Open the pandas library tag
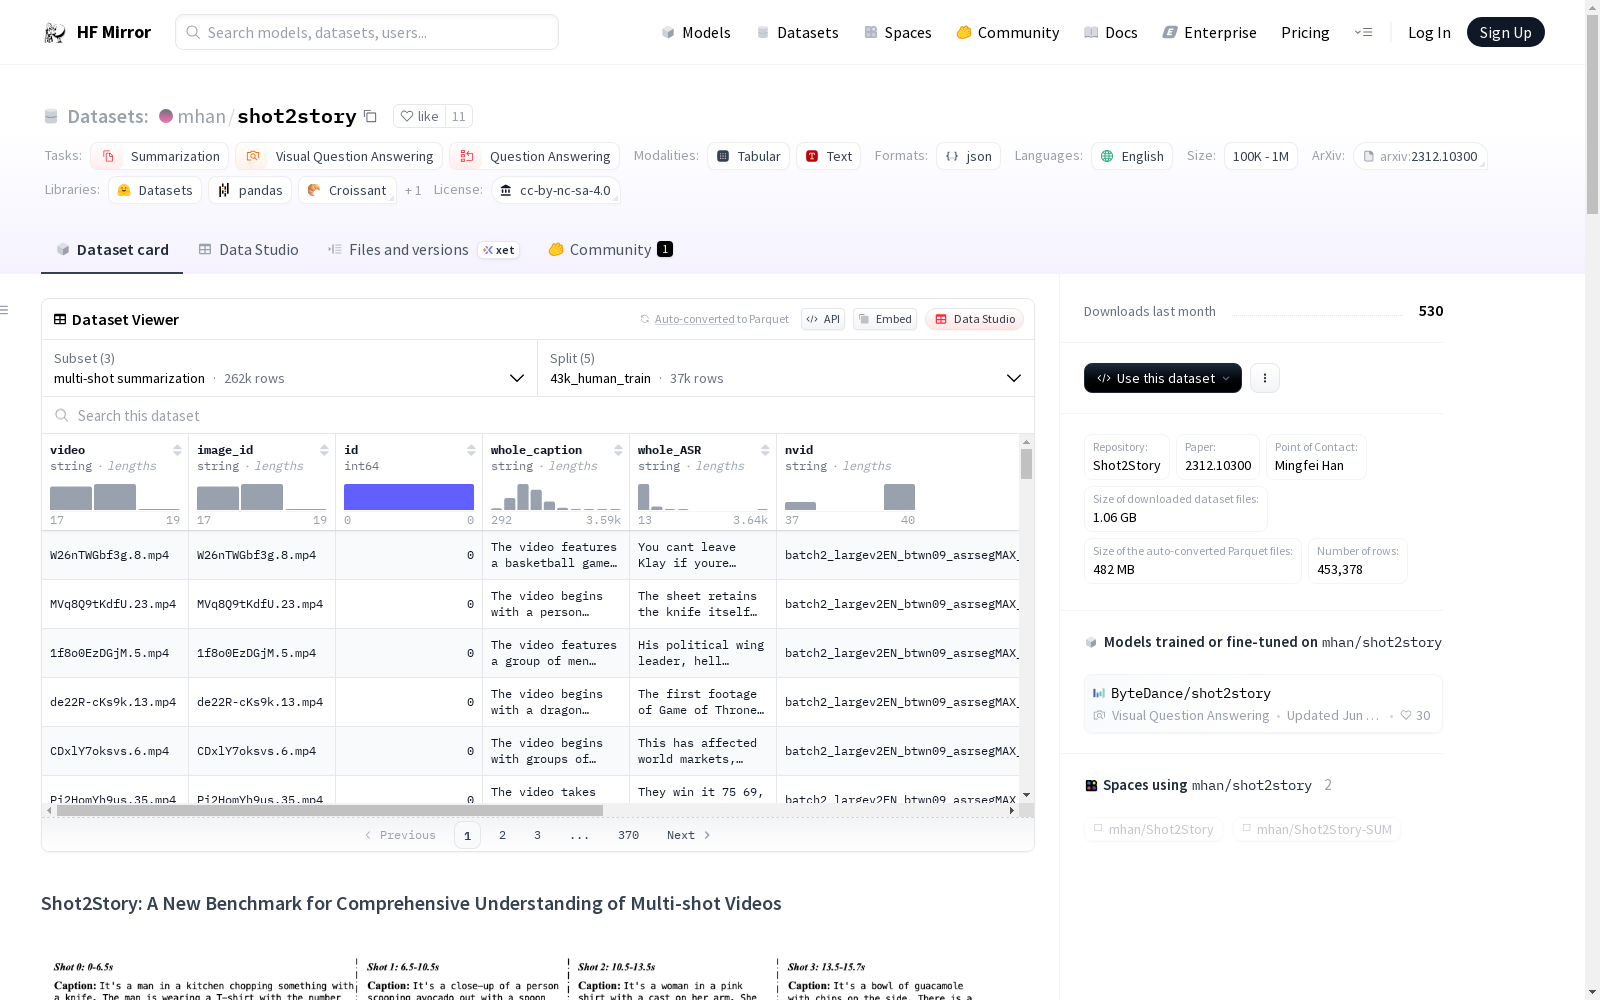Image resolution: width=1600 pixels, height=1000 pixels. click(250, 190)
